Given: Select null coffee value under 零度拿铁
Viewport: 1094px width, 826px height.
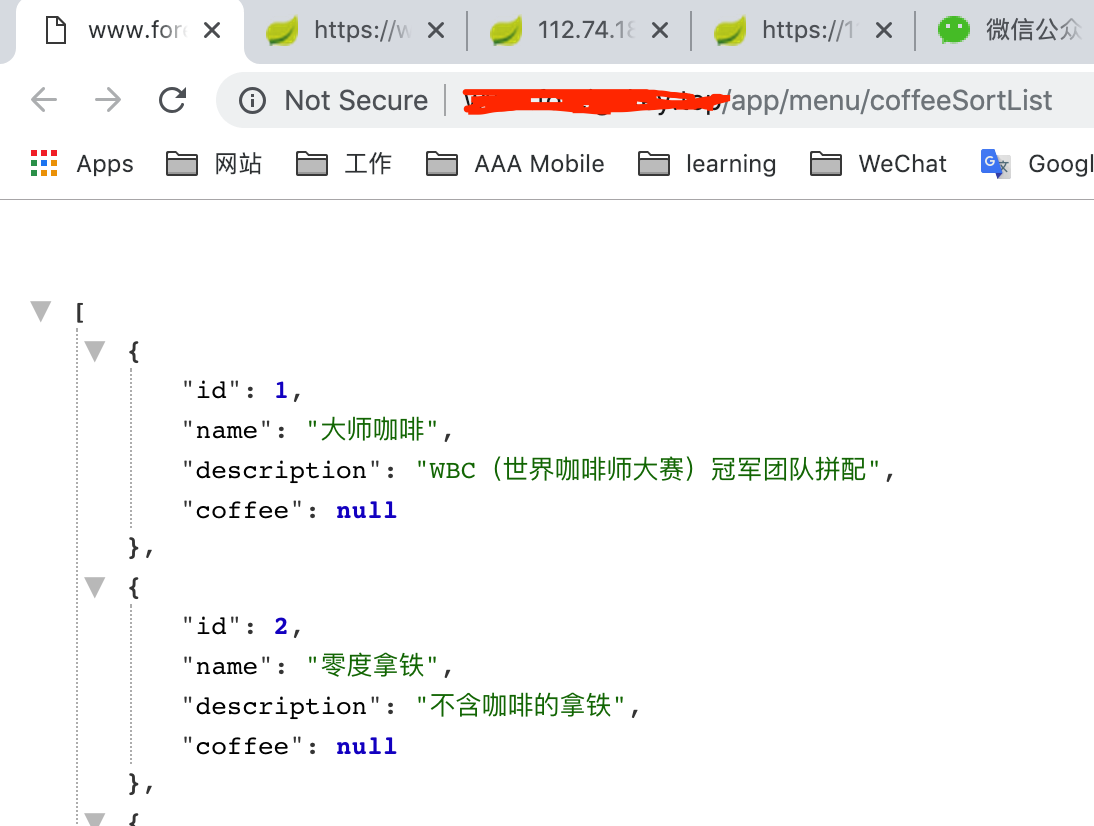Looking at the screenshot, I should [366, 746].
